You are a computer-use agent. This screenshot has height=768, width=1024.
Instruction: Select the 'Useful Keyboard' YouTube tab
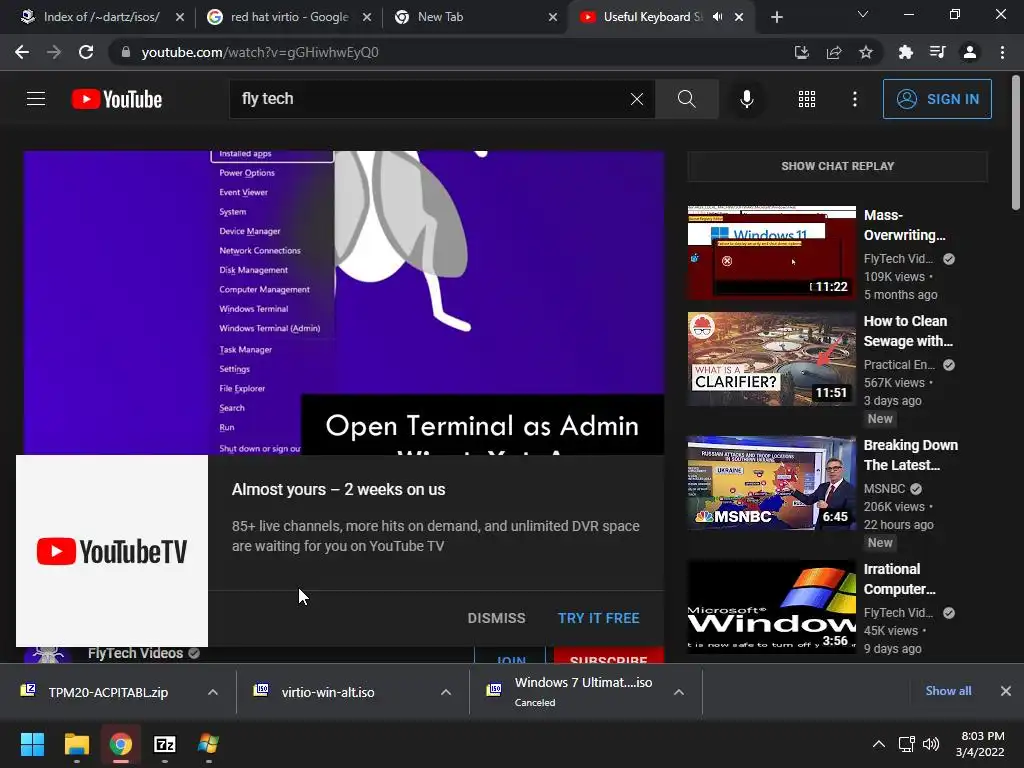(652, 17)
